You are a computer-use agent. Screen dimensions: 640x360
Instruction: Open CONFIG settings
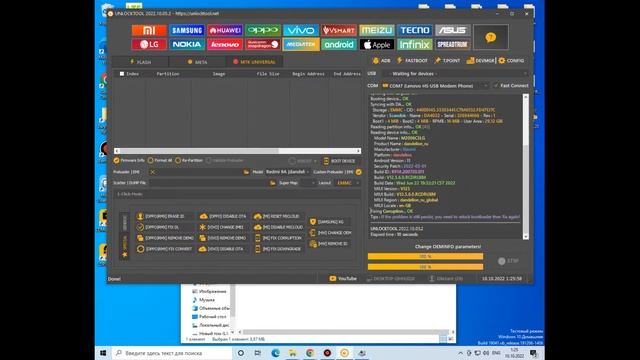coord(511,60)
